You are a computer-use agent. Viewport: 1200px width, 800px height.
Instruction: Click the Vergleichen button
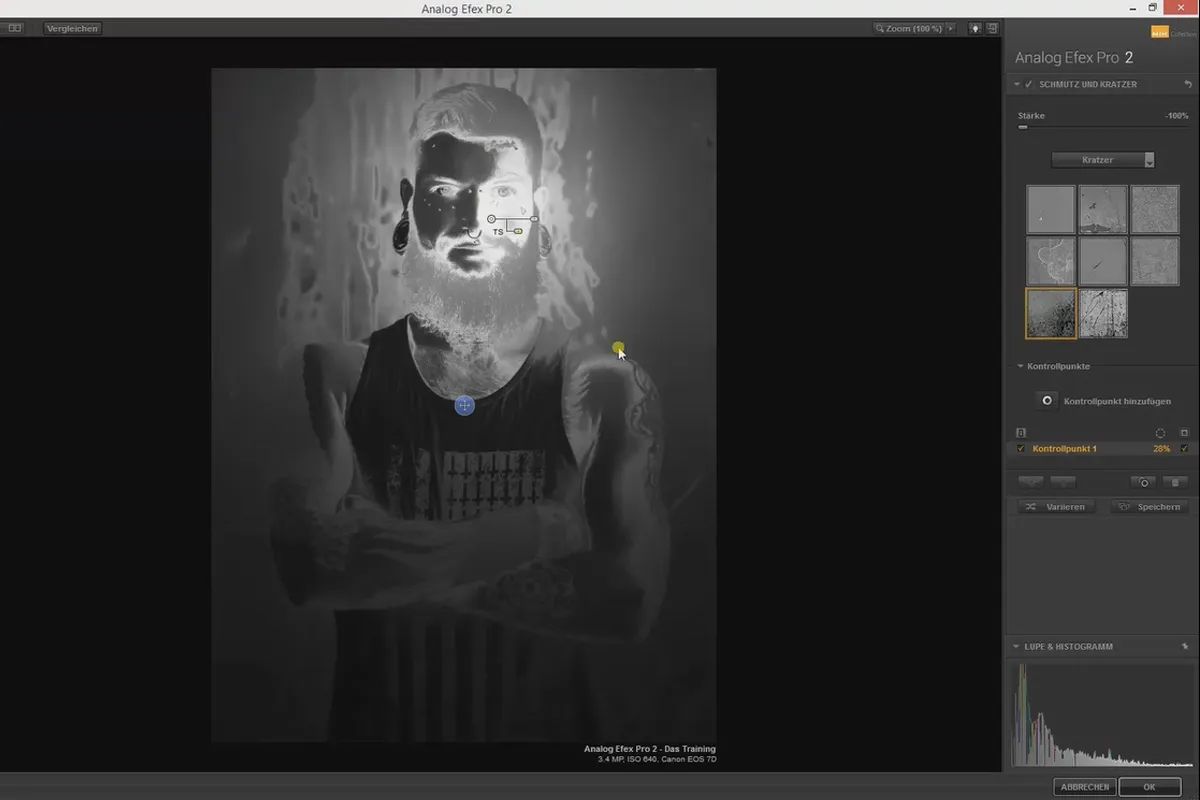coord(72,28)
